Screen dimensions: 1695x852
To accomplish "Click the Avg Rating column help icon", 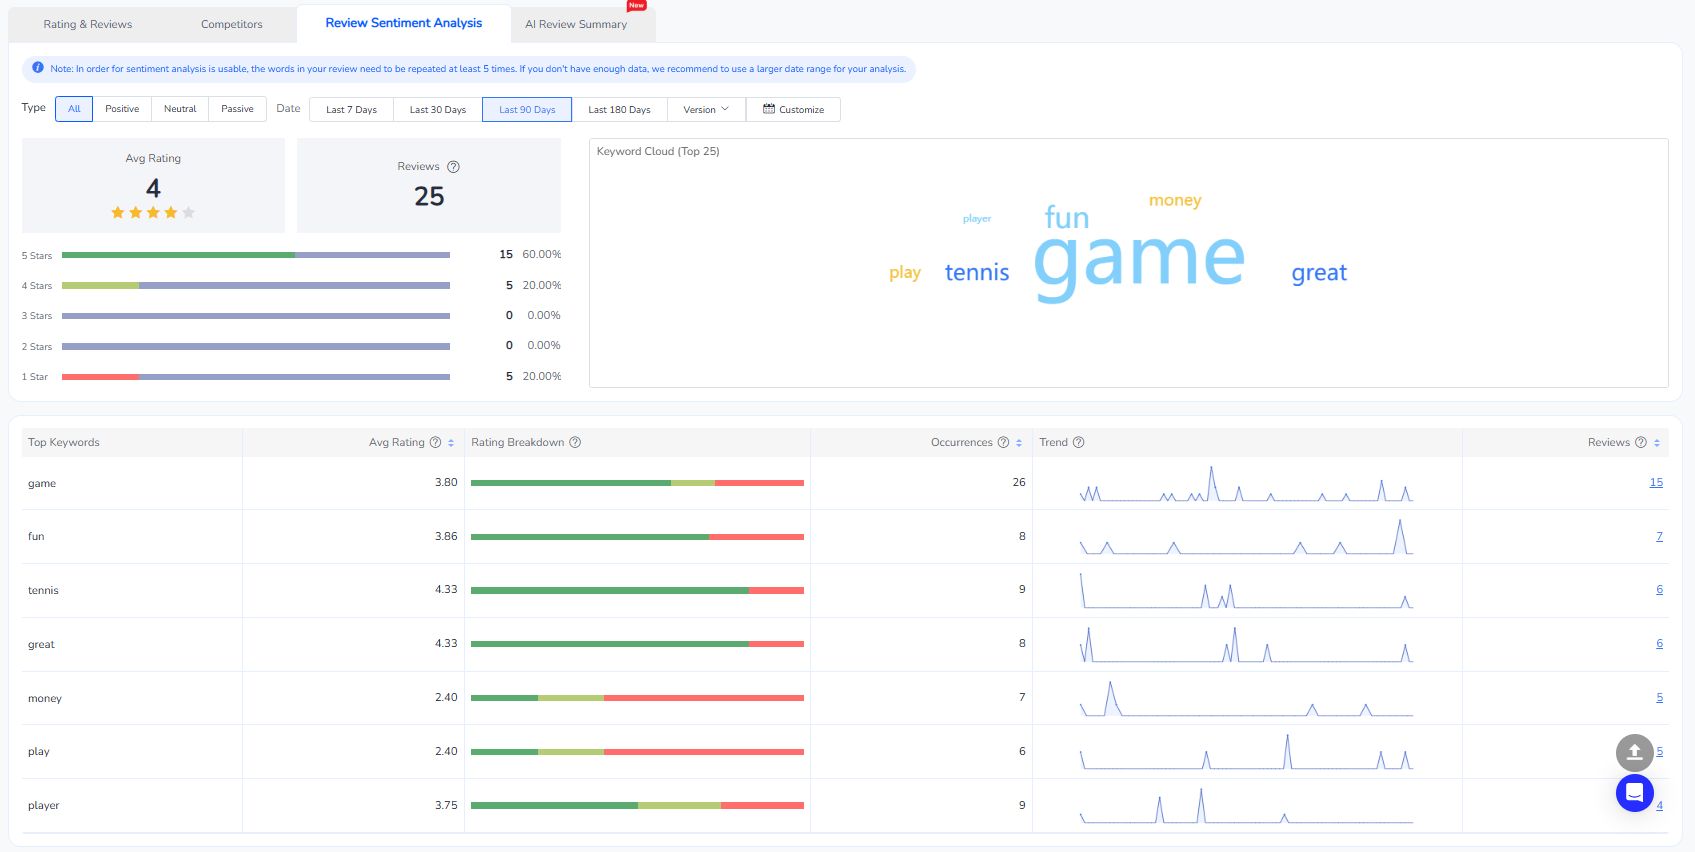I will [x=435, y=442].
